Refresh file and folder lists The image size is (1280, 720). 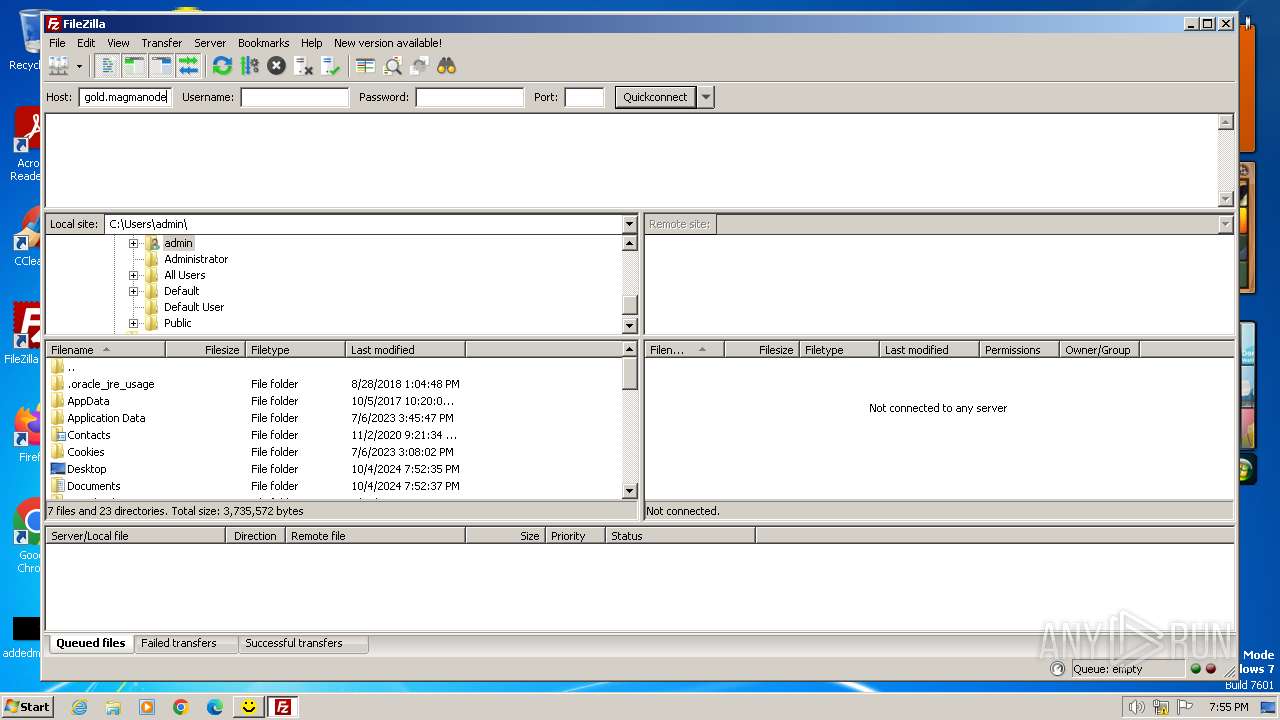(x=222, y=66)
